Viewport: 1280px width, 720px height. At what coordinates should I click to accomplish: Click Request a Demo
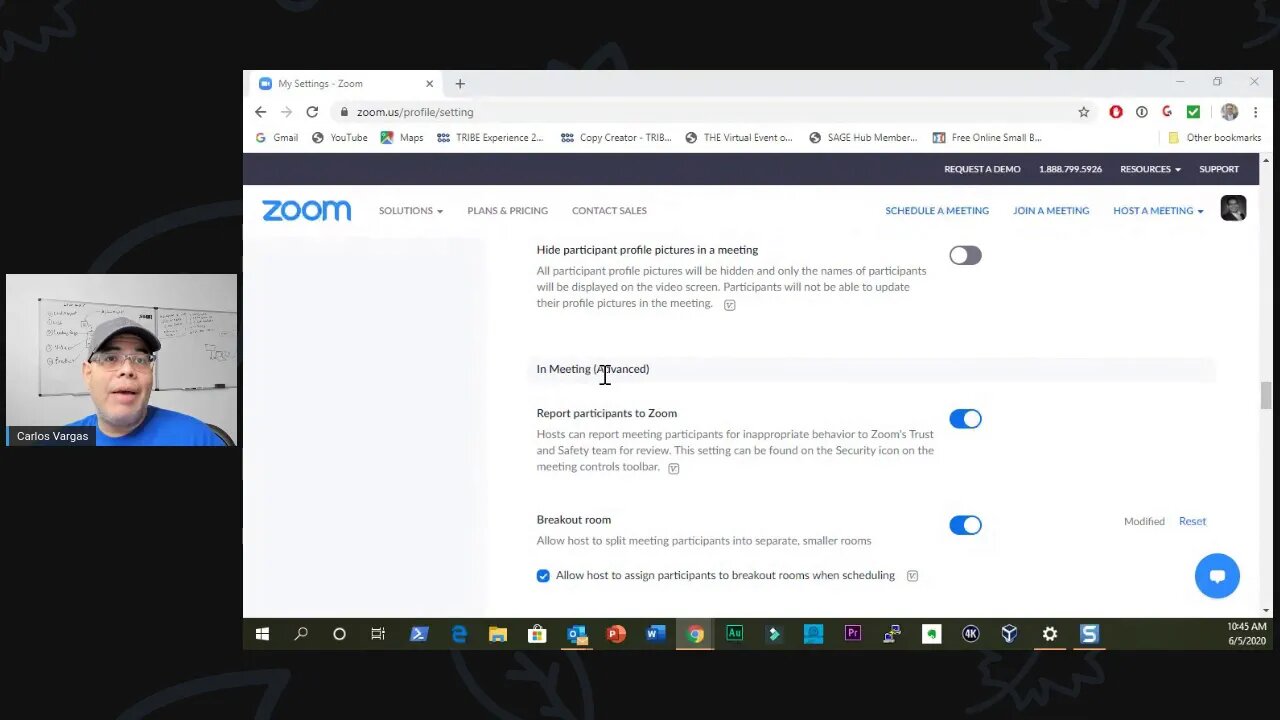pos(982,169)
